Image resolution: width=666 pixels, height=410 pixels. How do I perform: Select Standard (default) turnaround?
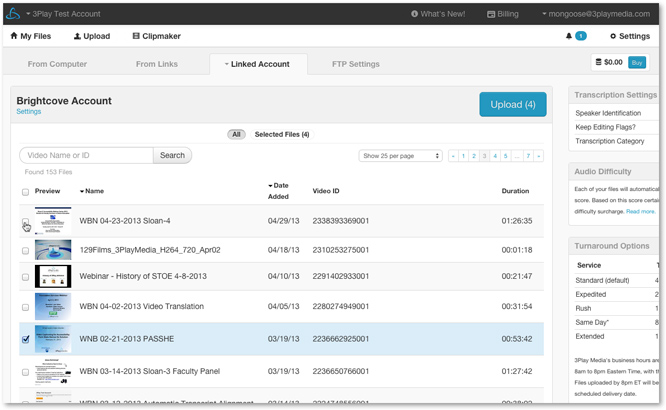click(602, 280)
